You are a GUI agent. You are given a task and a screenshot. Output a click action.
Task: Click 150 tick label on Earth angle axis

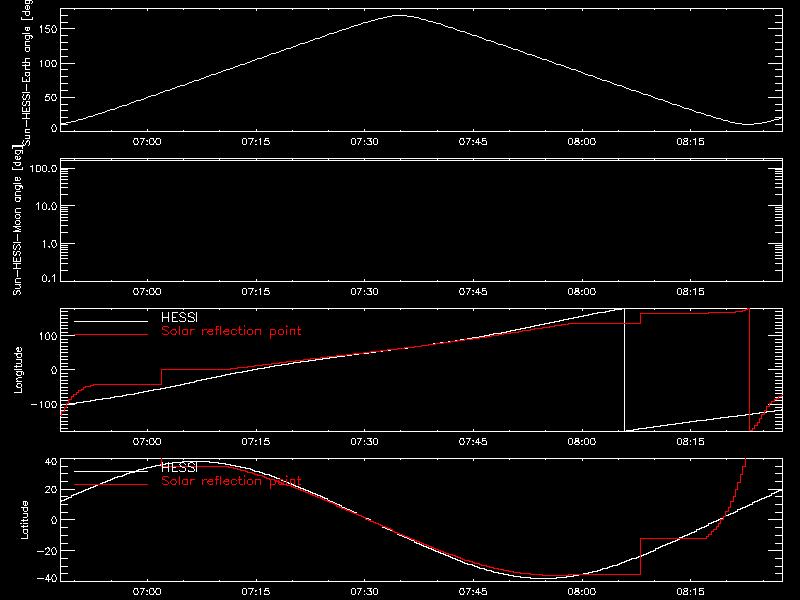(47, 30)
